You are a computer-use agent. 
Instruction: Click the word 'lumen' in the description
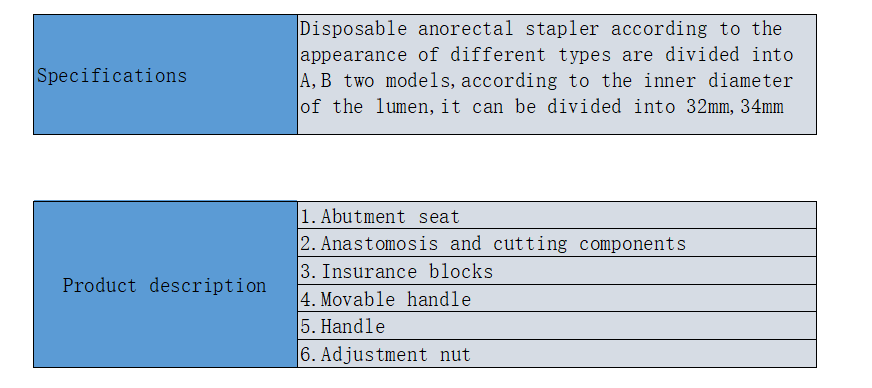click(402, 106)
